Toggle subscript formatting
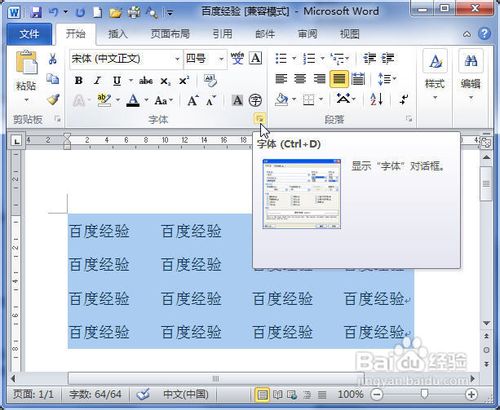 pos(165,81)
